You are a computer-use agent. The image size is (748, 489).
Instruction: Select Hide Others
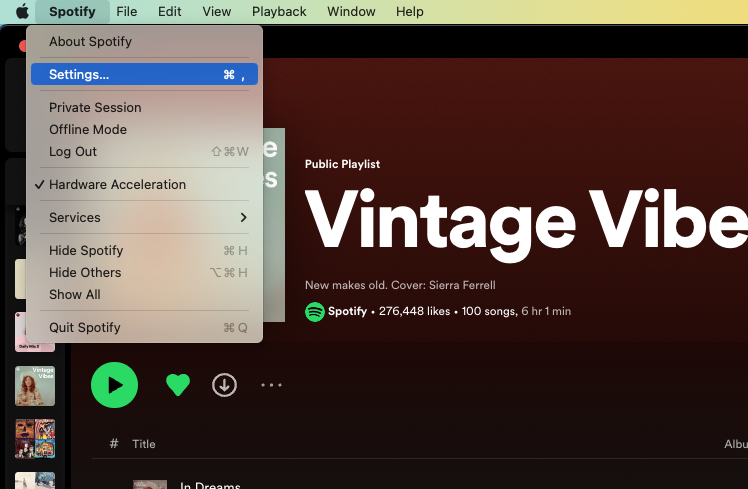click(145, 272)
